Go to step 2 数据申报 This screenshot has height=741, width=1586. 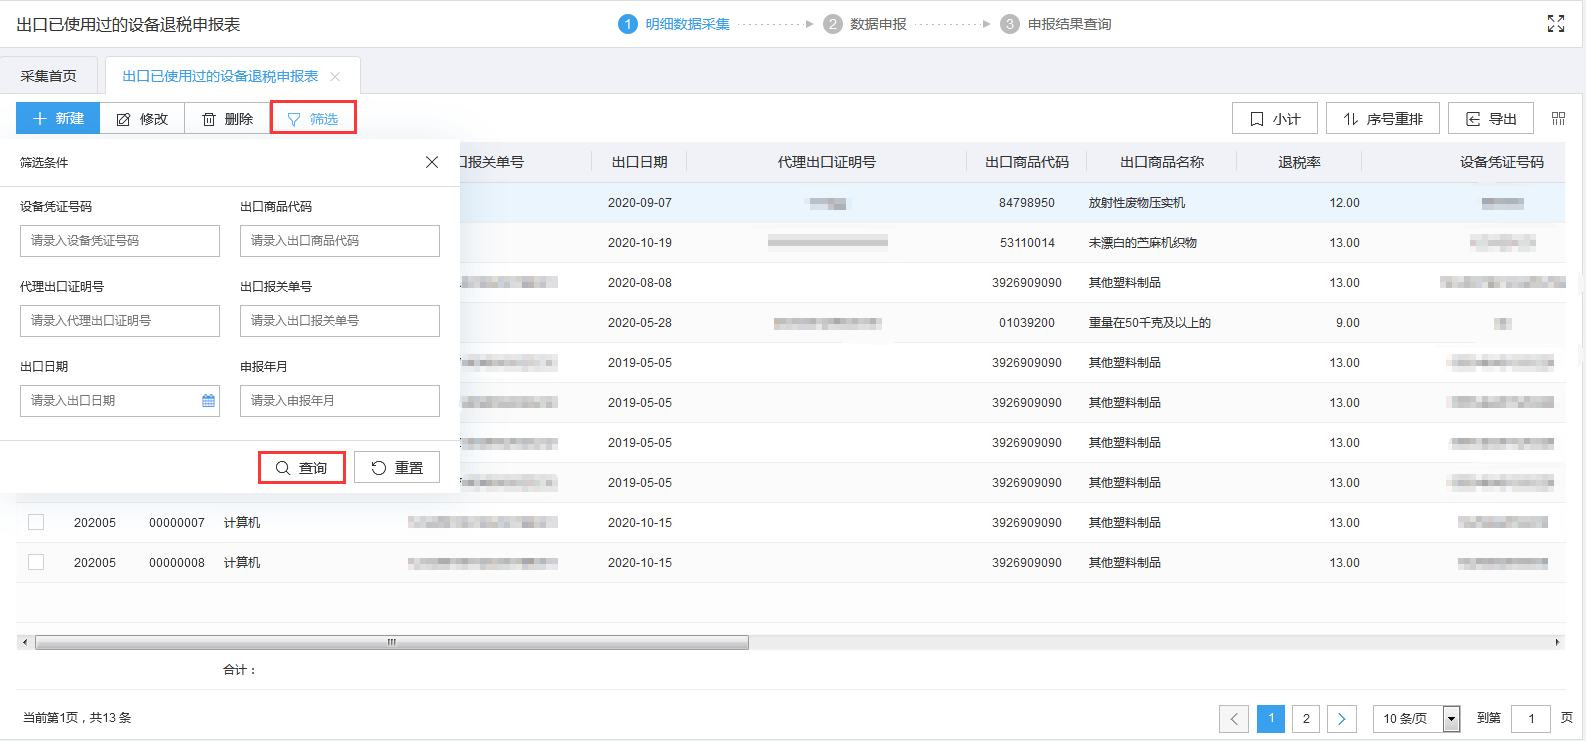(865, 24)
